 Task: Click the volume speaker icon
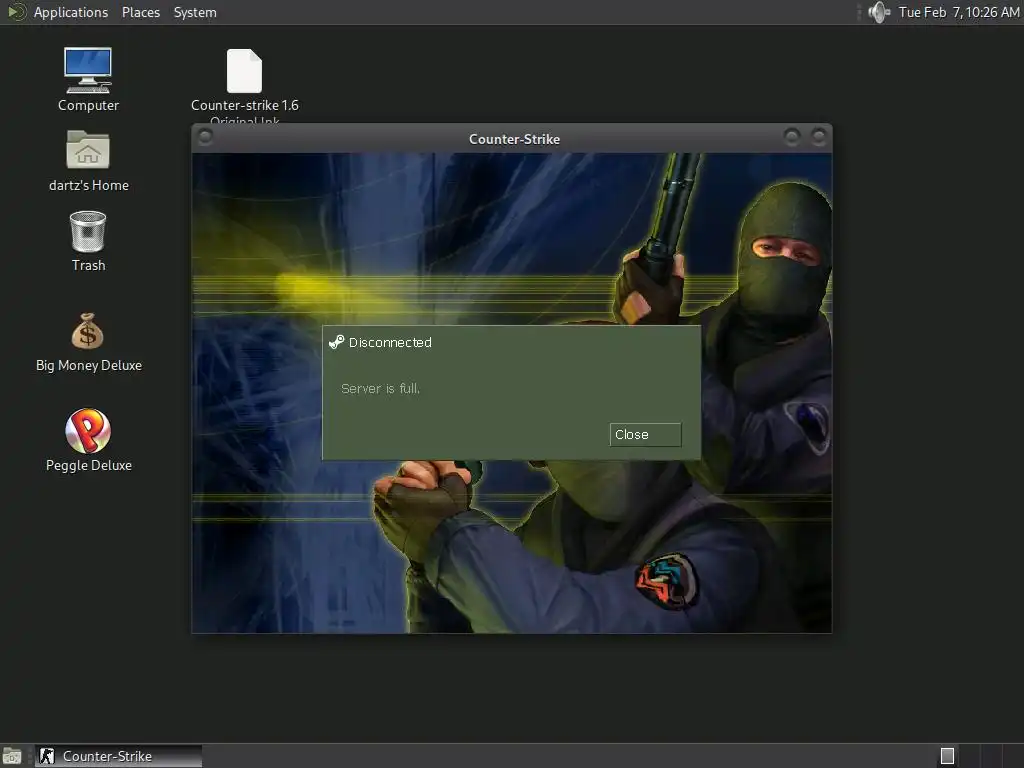point(879,12)
